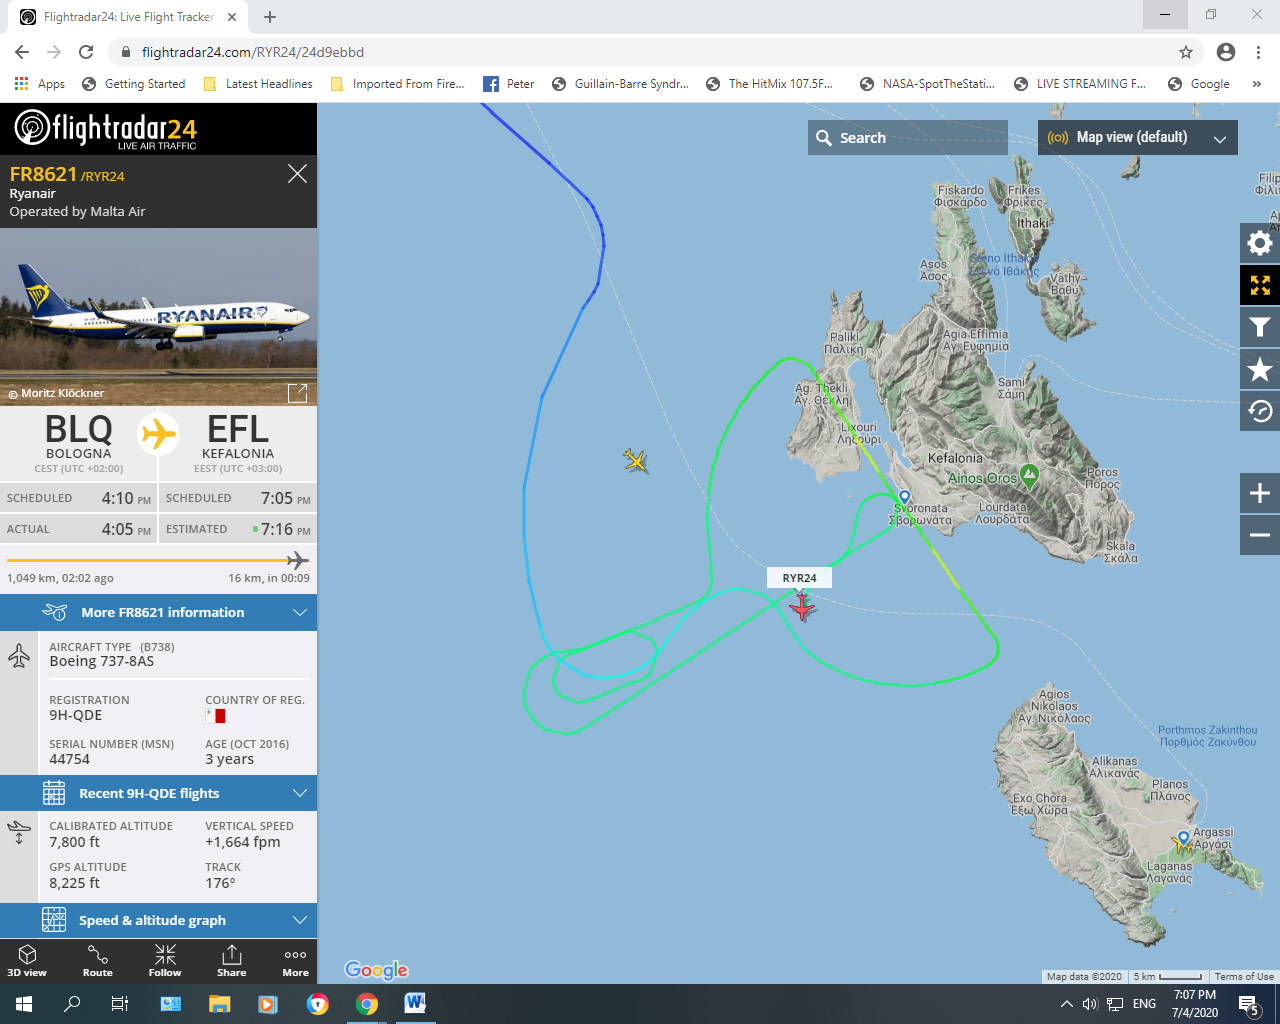Open the 3D view
1280x1024 pixels.
pyautogui.click(x=27, y=960)
